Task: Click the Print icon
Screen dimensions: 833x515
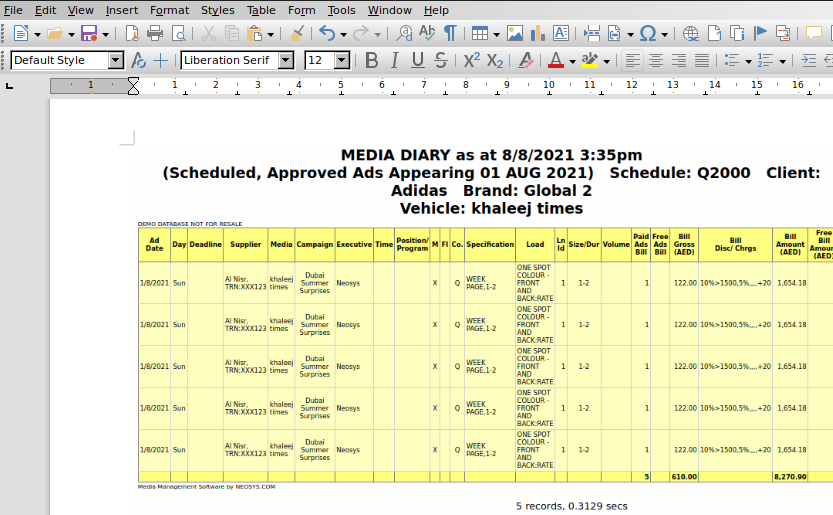Action: (x=155, y=33)
